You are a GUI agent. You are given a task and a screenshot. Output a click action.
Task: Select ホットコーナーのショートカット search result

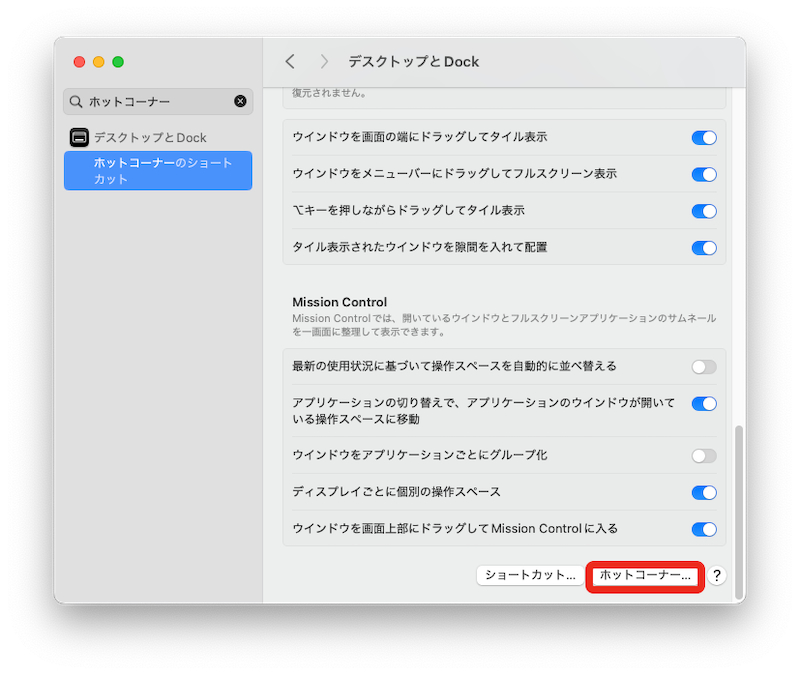158,170
